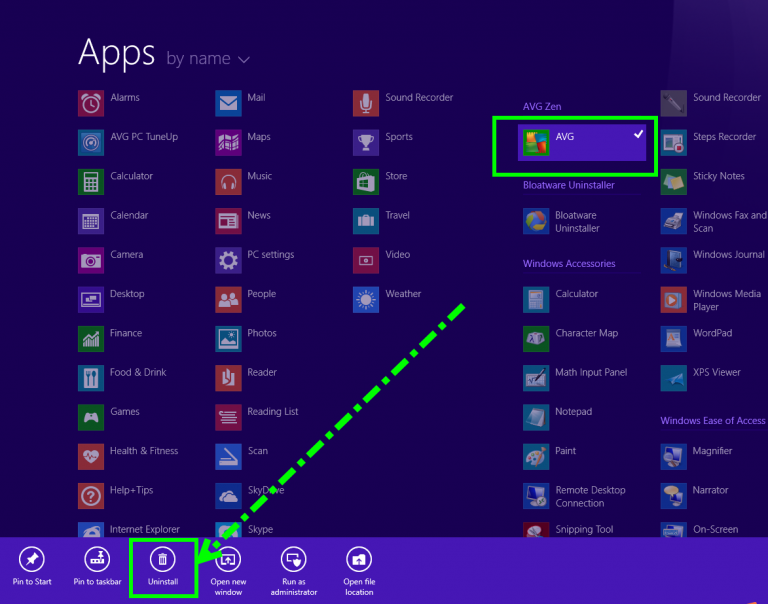
Task: Open the Games app icon
Action: pyautogui.click(x=91, y=417)
